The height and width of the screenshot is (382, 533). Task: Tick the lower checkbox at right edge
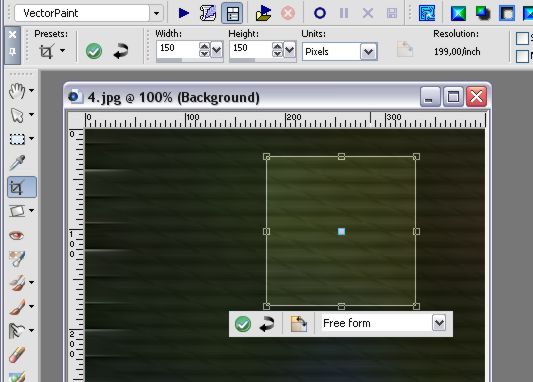(522, 56)
